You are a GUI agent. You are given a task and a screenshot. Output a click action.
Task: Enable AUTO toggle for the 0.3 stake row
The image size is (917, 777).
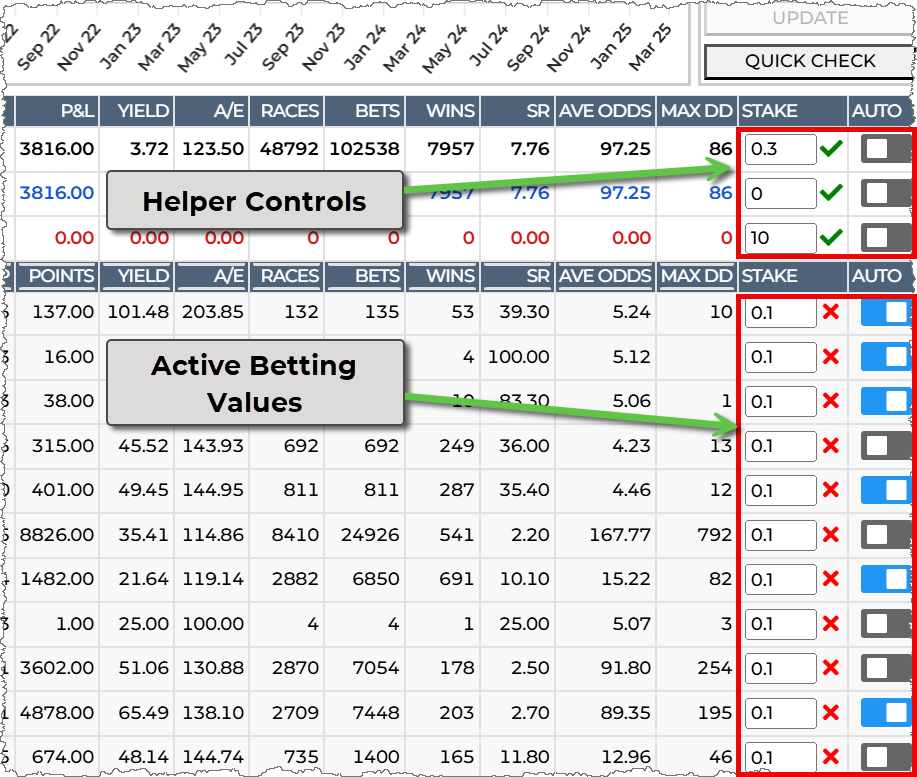pos(885,149)
